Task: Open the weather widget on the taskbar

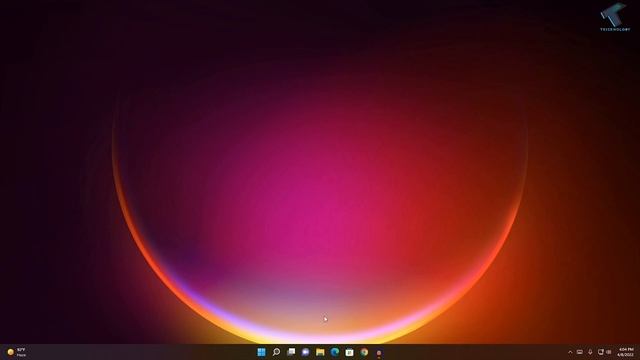Action: 17,352
